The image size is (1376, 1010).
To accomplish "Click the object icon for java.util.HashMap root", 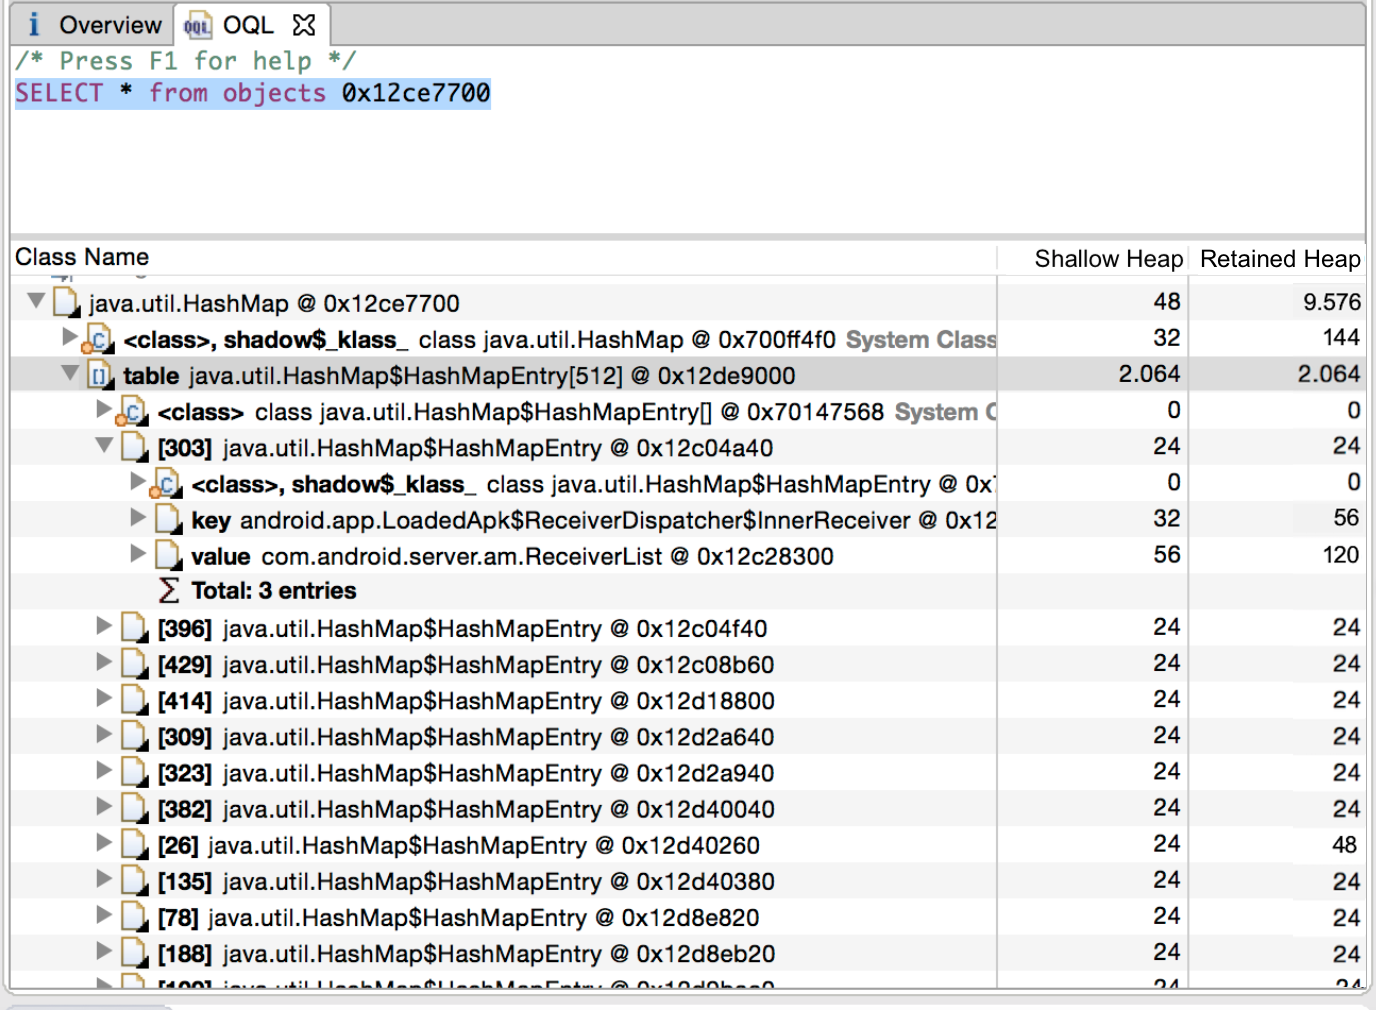I will click(66, 302).
